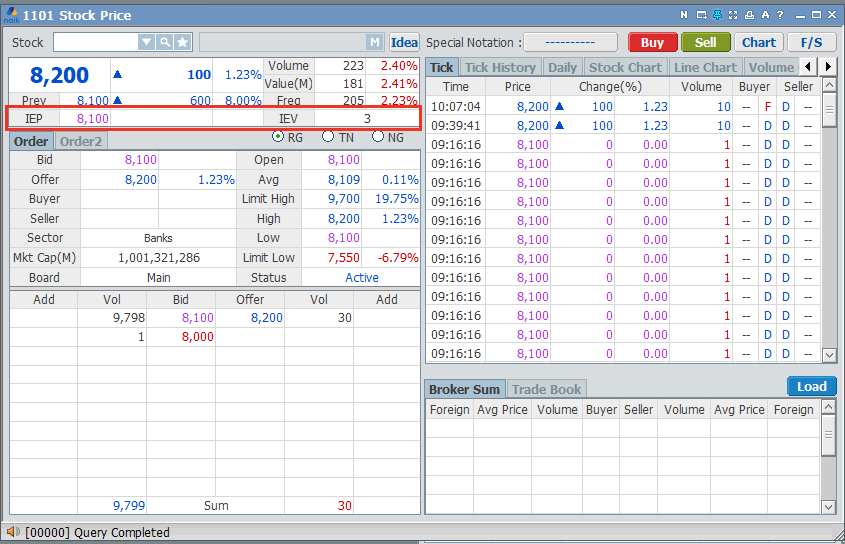This screenshot has height=544, width=845.
Task: Click the fullscreen expand icon in title bar
Action: point(733,15)
